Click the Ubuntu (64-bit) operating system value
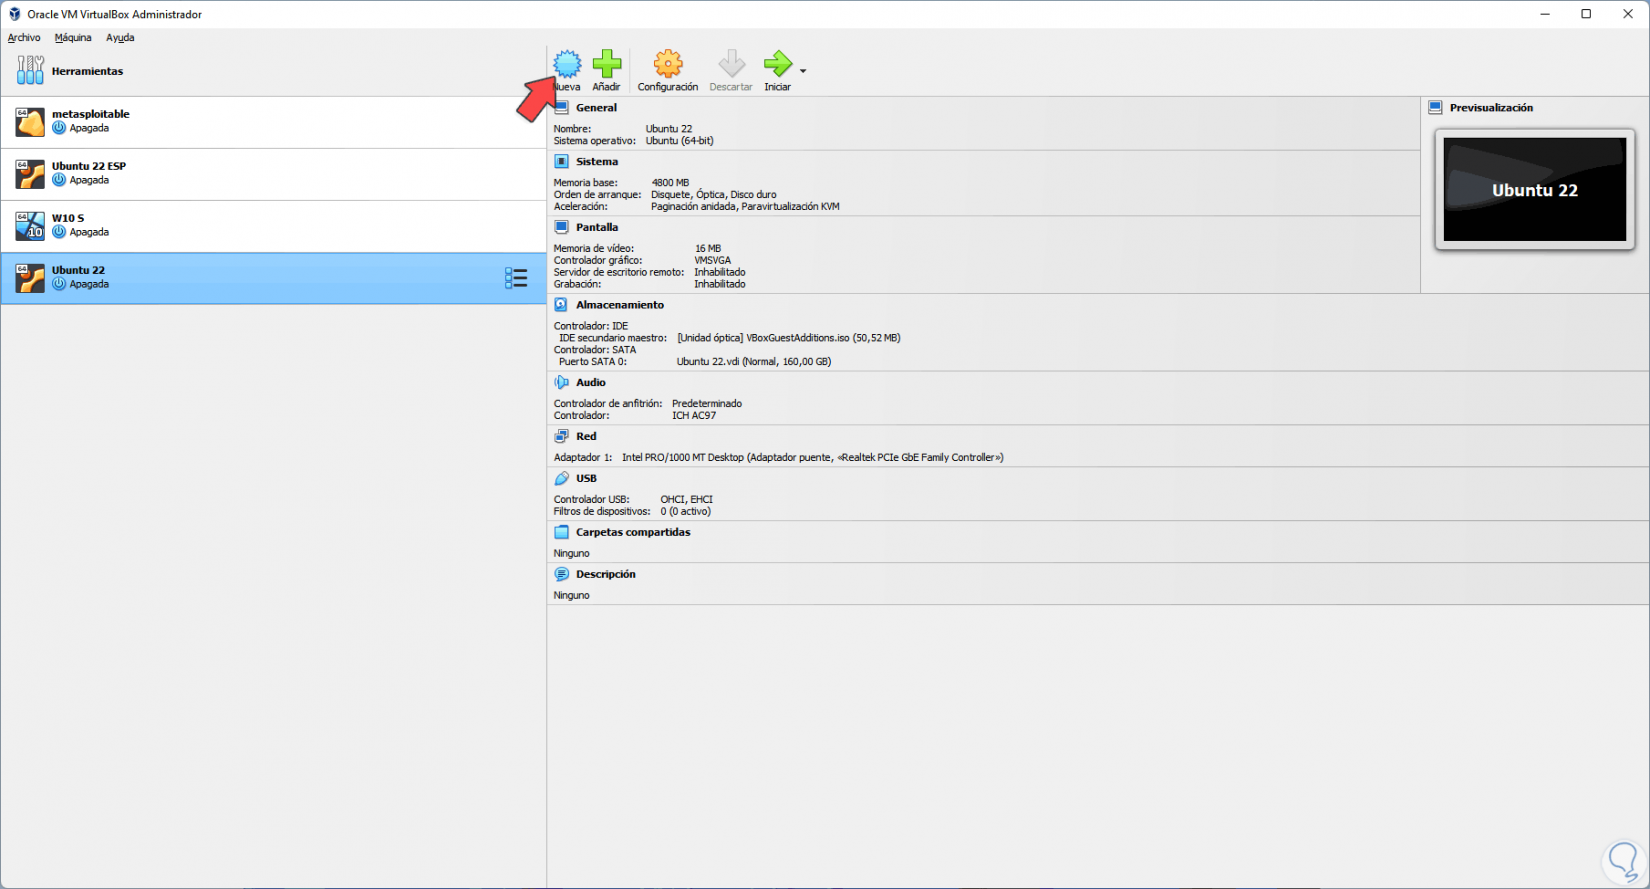 pos(680,141)
